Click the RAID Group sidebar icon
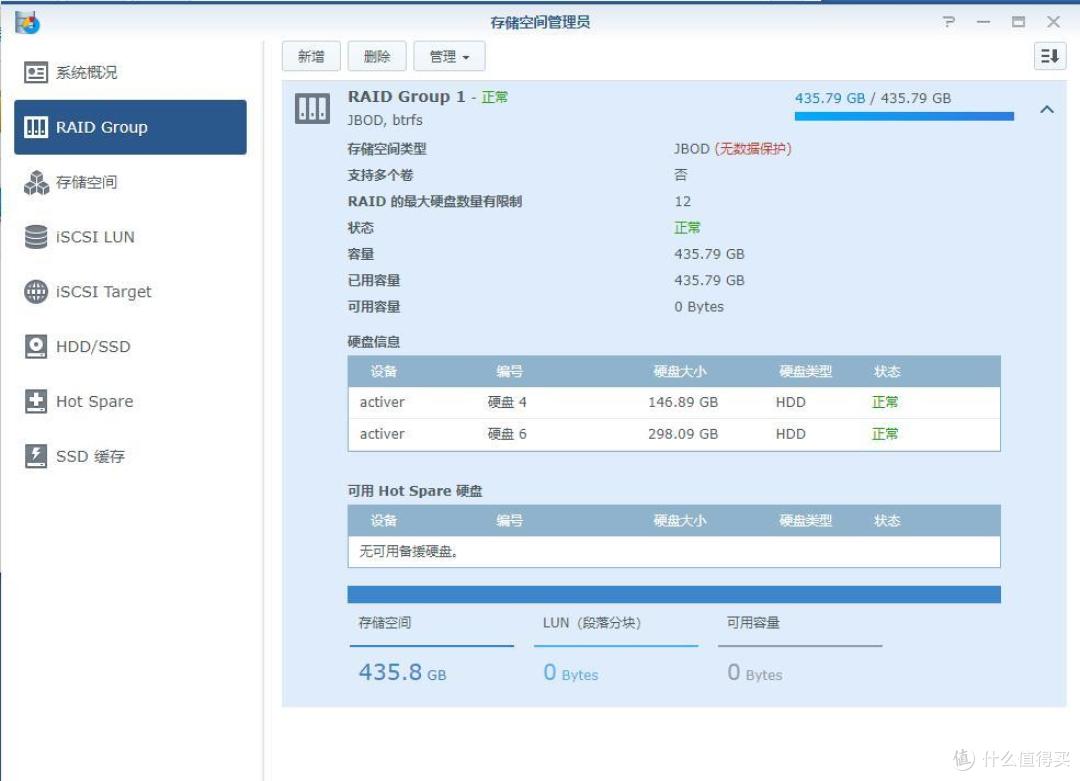Viewport: 1080px width, 781px height. coord(36,127)
